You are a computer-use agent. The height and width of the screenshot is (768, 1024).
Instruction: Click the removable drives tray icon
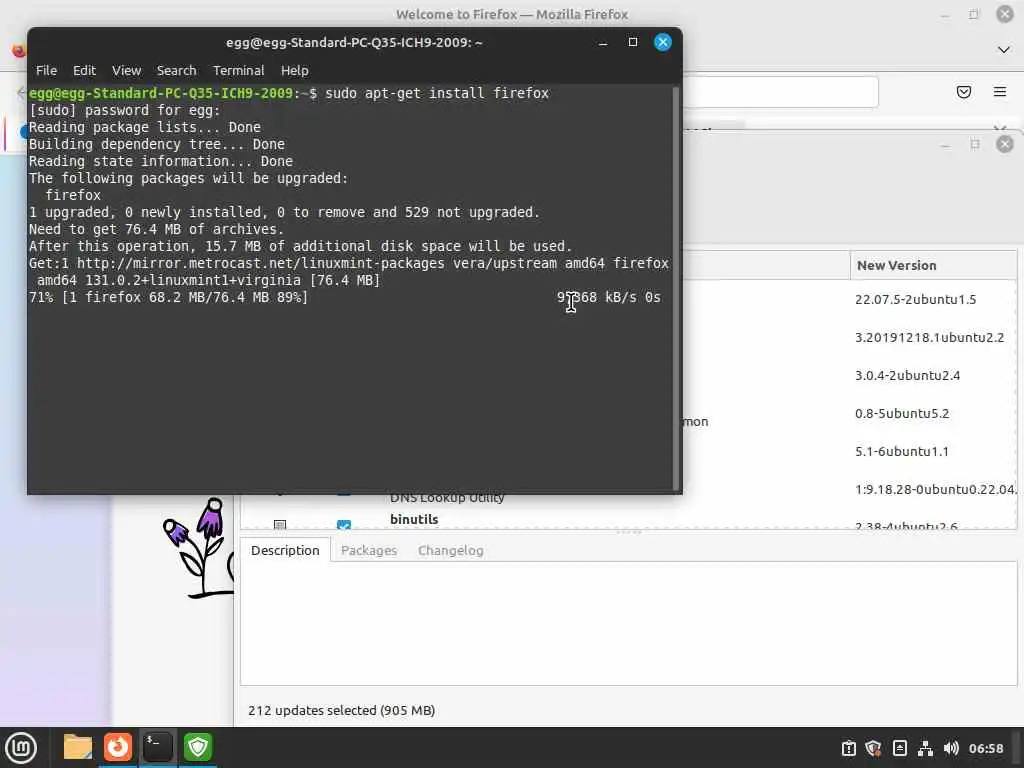(x=899, y=748)
